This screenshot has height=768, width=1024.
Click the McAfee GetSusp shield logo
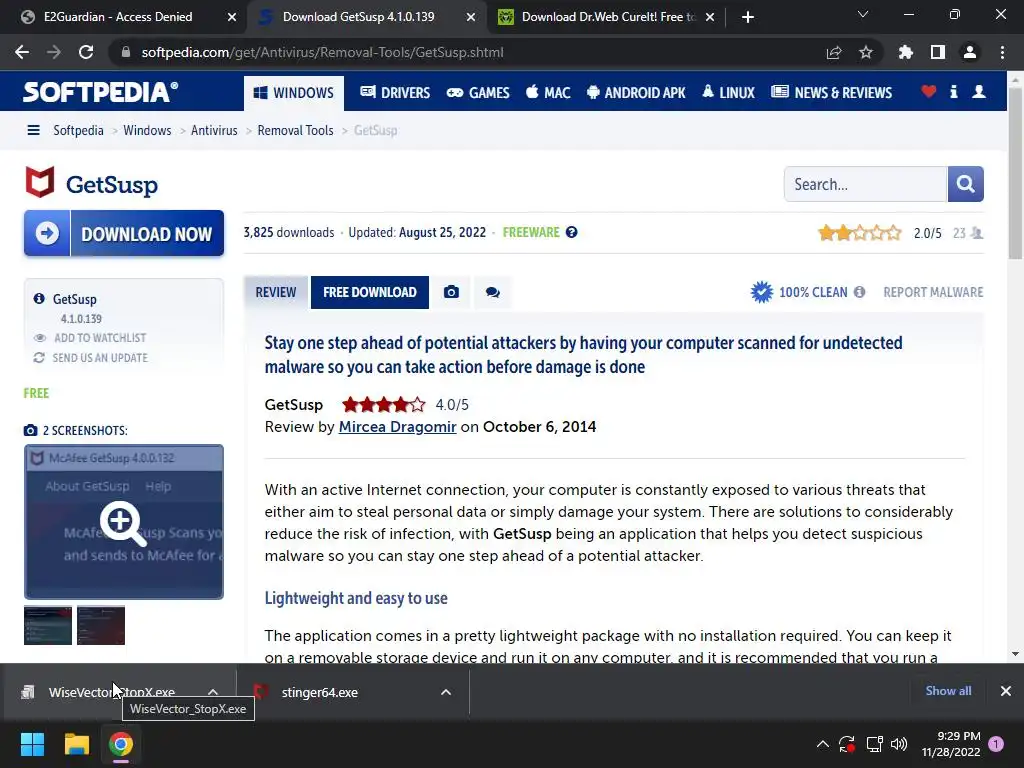click(x=40, y=182)
